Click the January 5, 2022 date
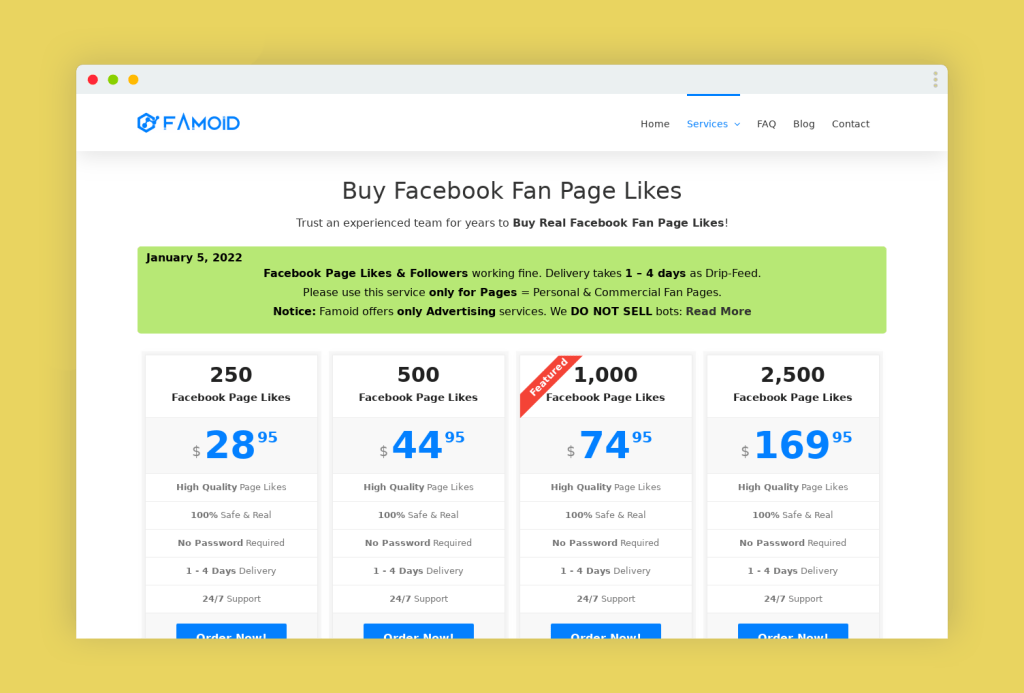 coord(194,257)
